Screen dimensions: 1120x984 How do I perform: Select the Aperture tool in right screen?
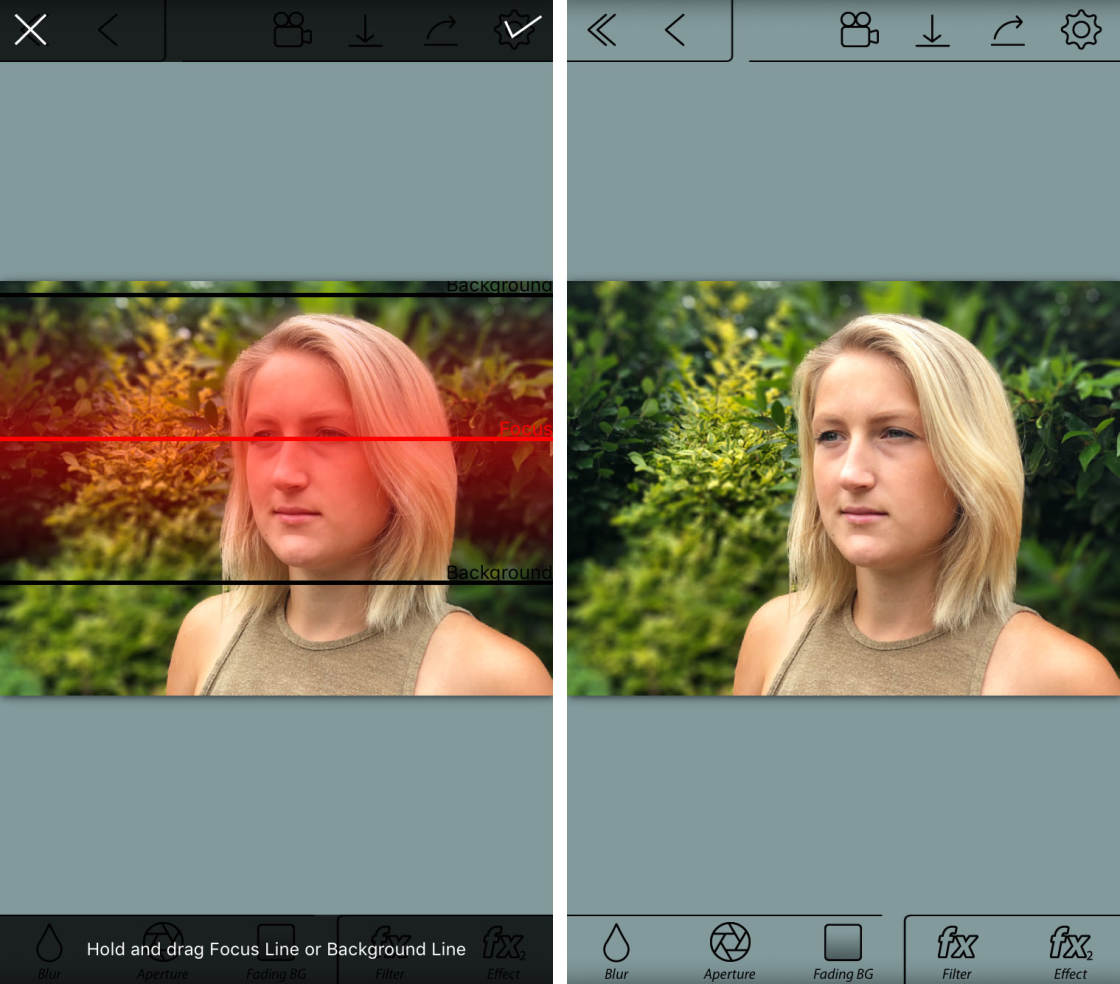point(729,951)
